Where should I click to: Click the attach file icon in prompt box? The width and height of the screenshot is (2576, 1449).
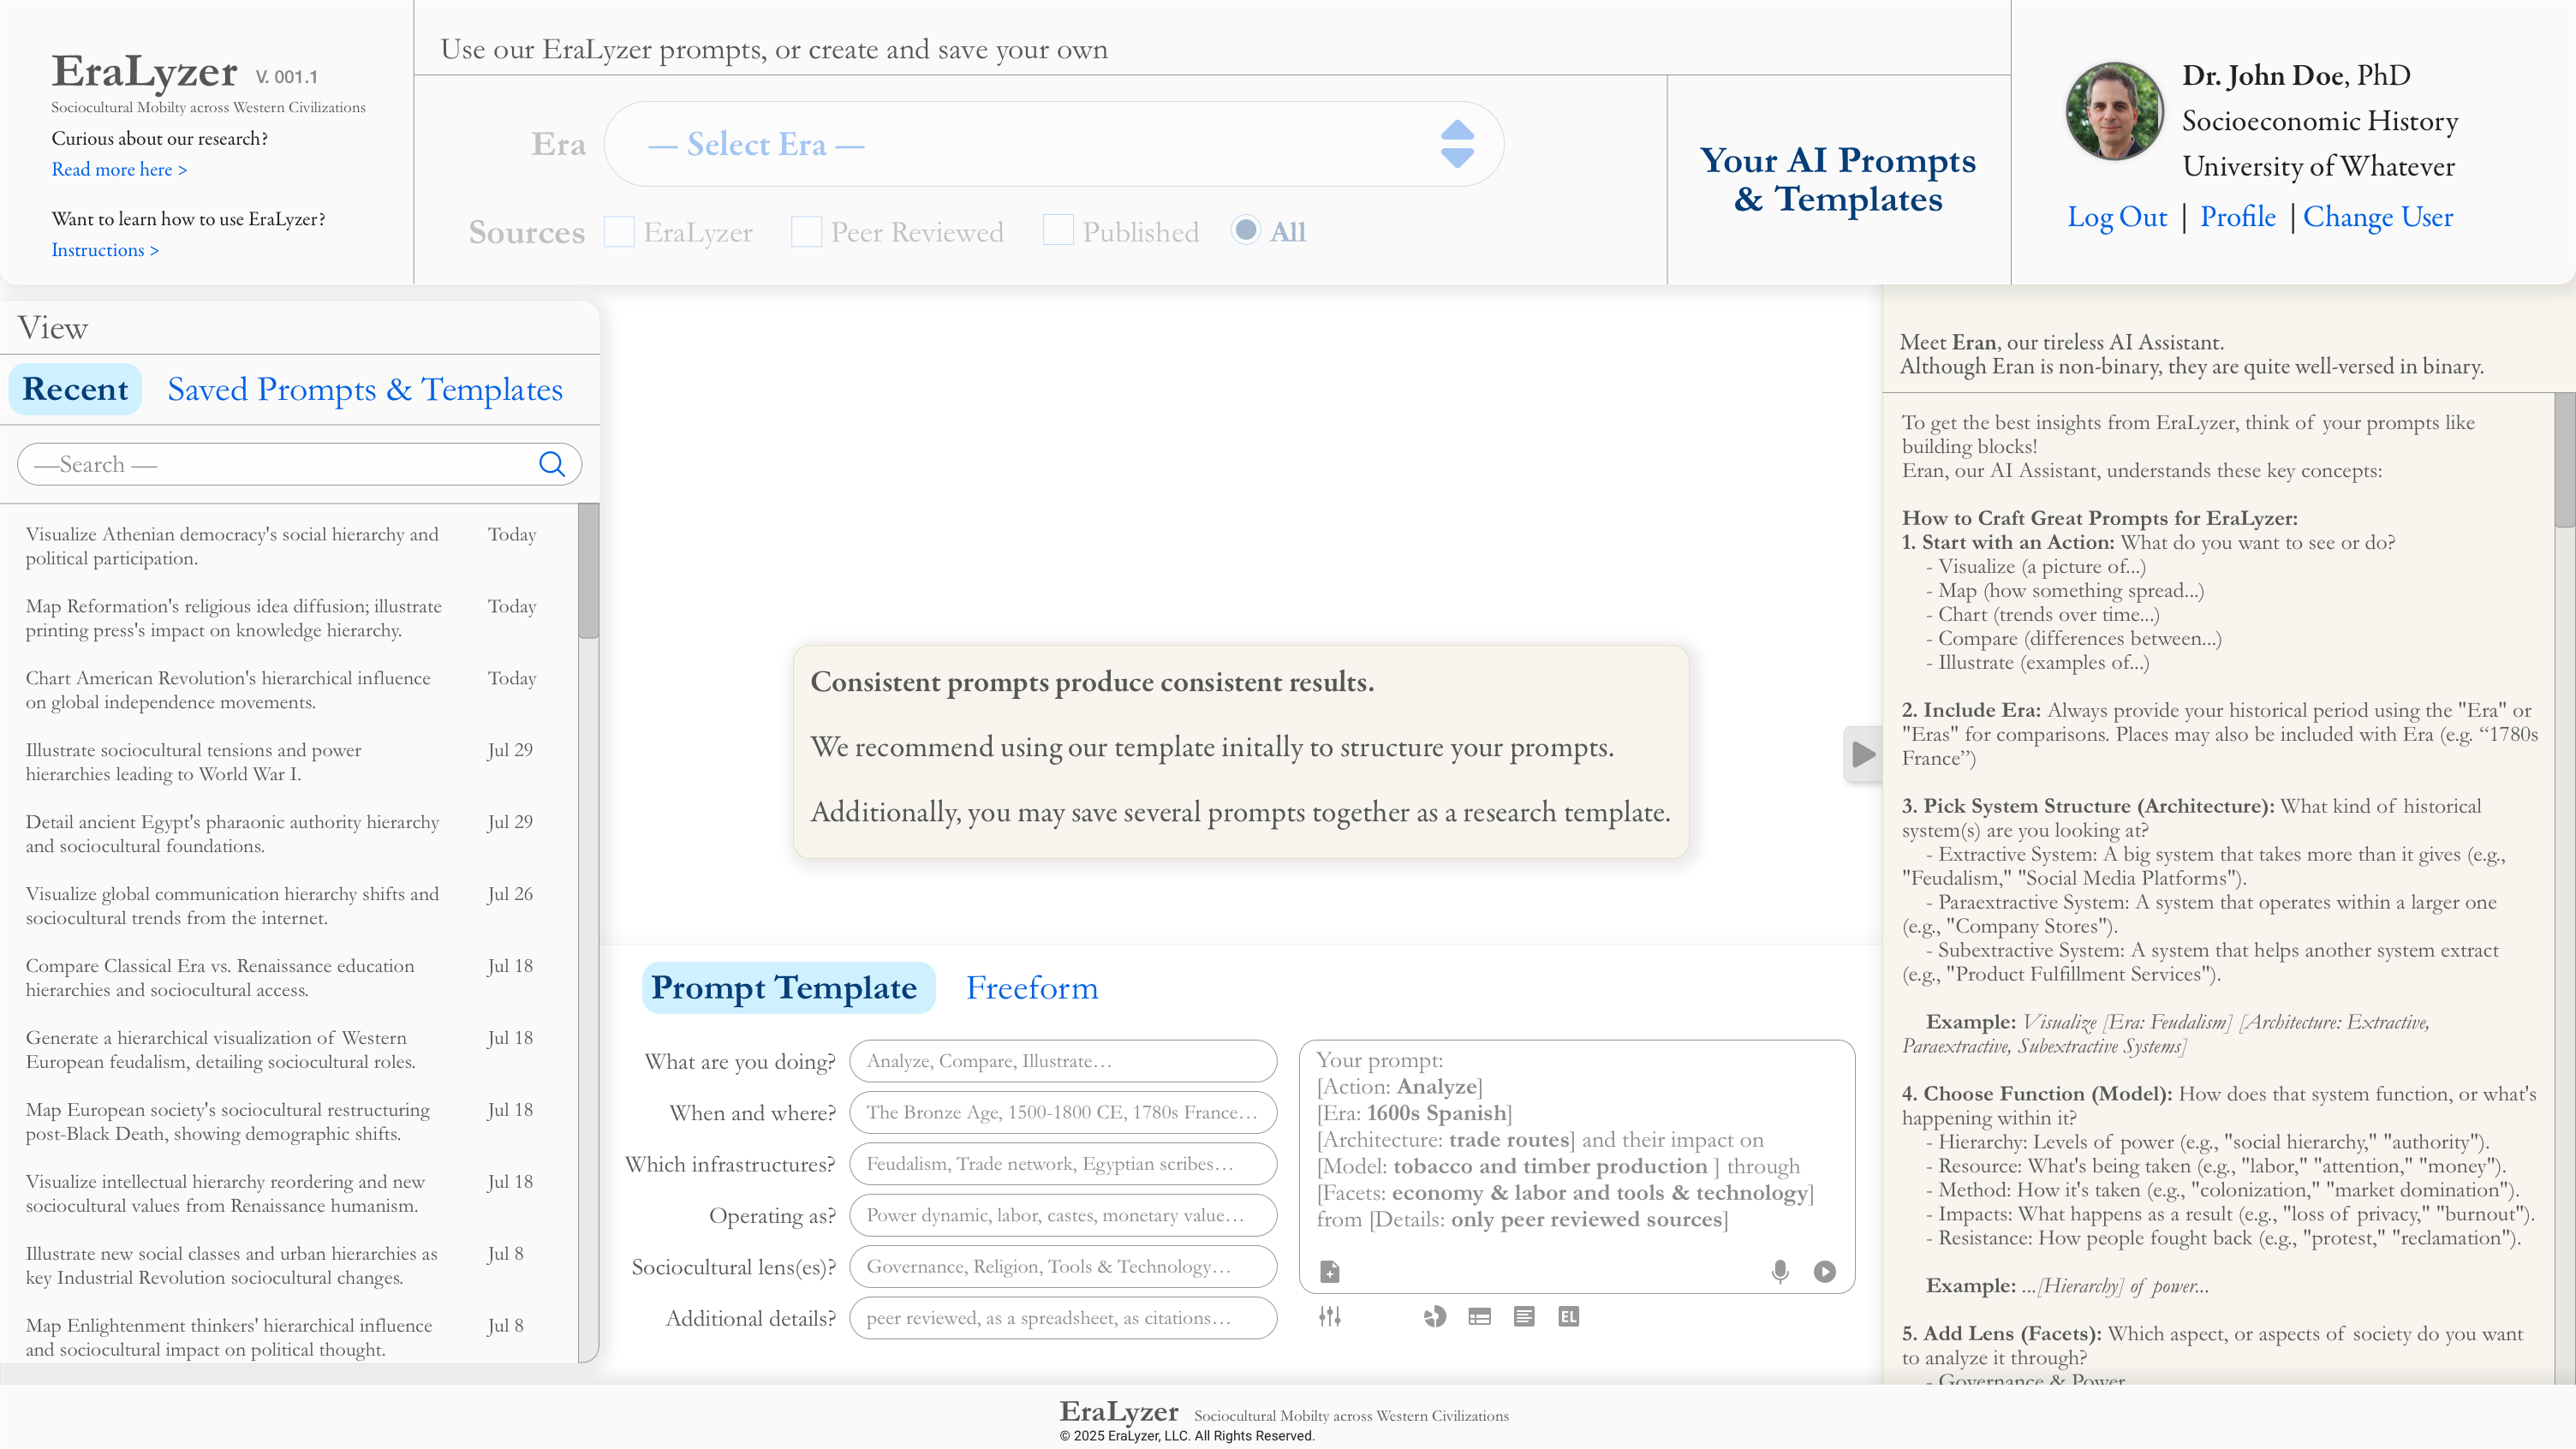pyautogui.click(x=1330, y=1271)
